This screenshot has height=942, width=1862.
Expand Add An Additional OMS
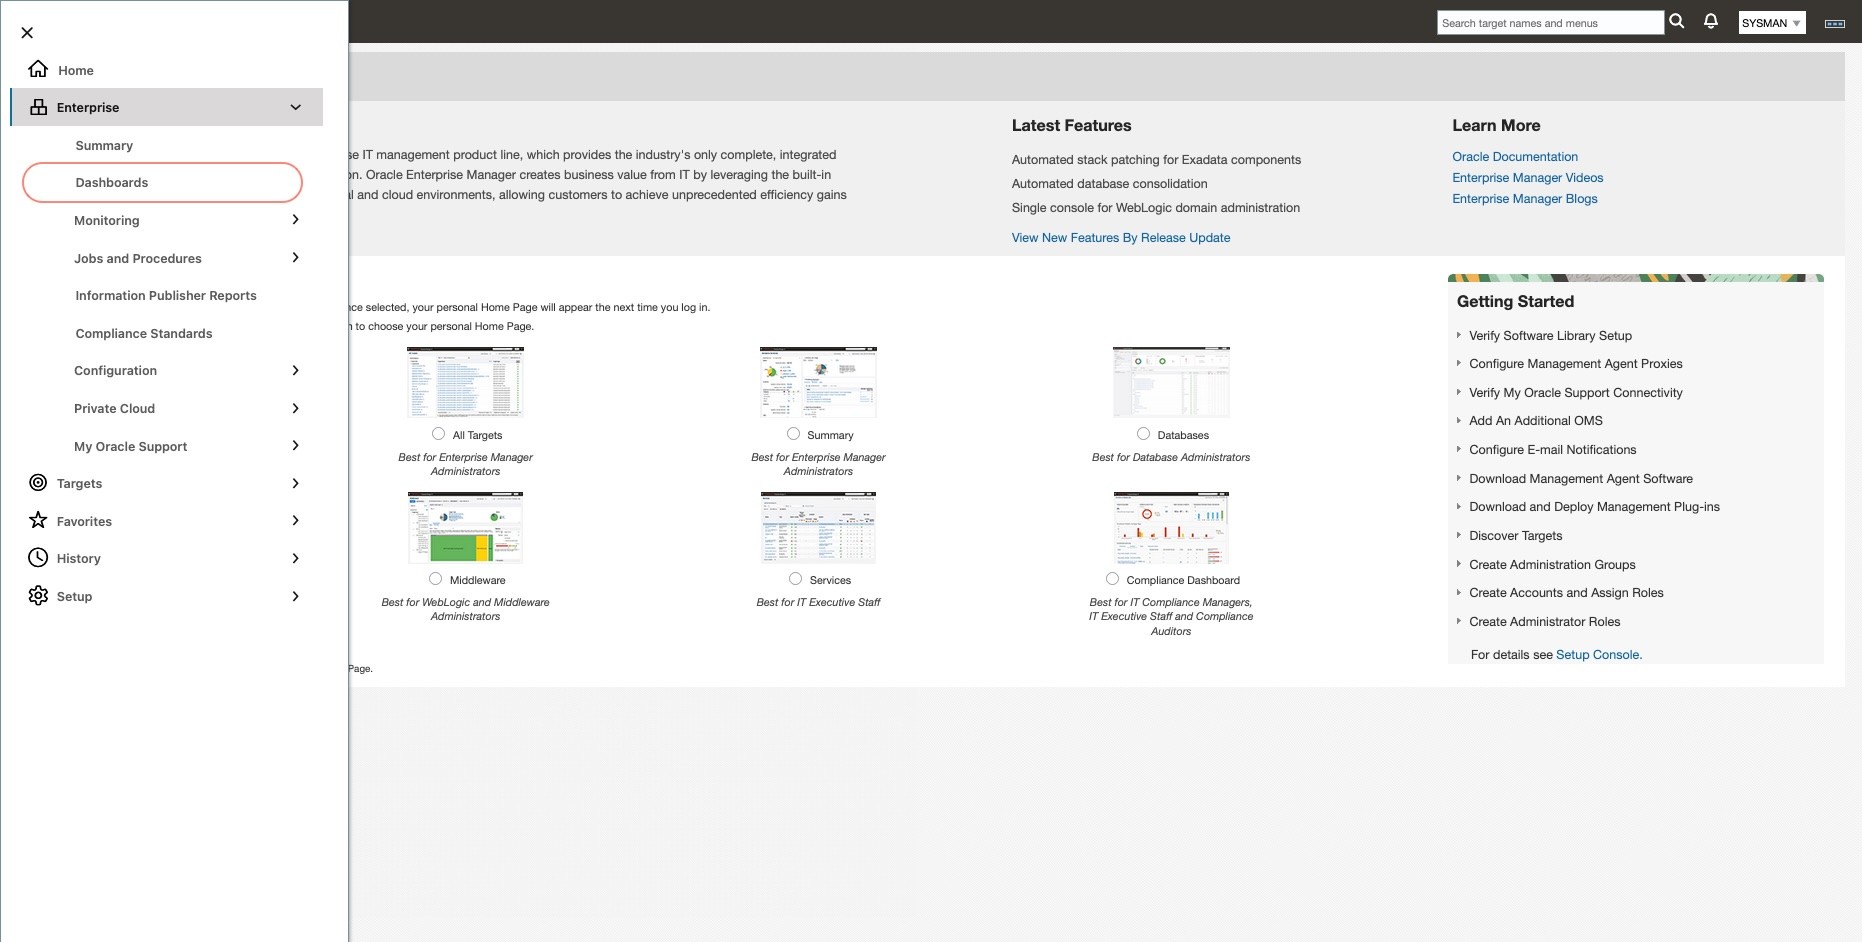[1459, 420]
